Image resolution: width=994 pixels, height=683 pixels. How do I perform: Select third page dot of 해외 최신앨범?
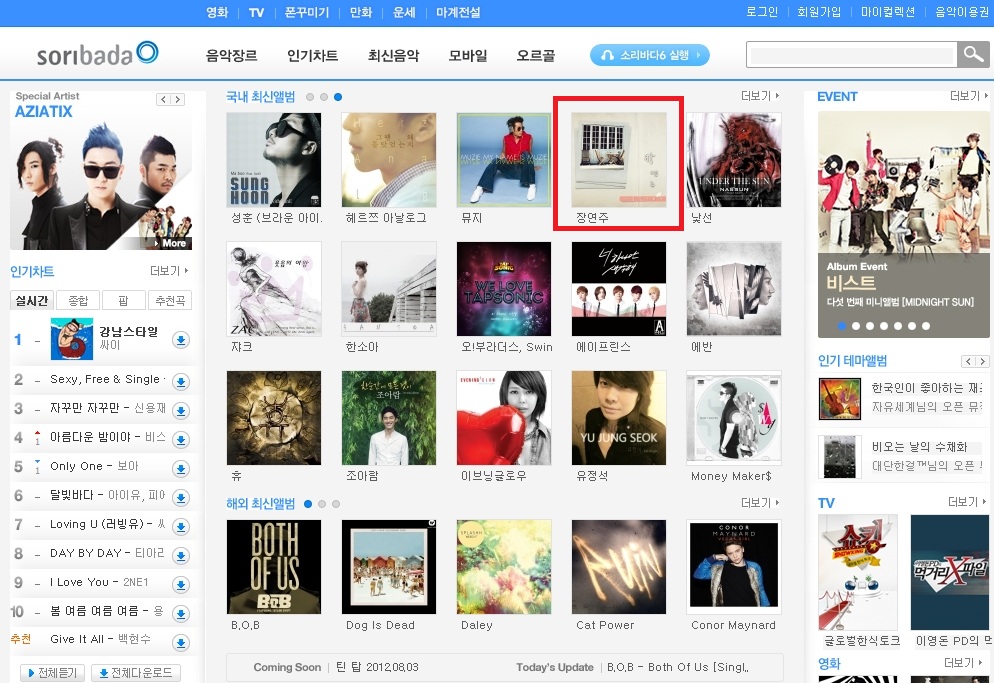(336, 504)
